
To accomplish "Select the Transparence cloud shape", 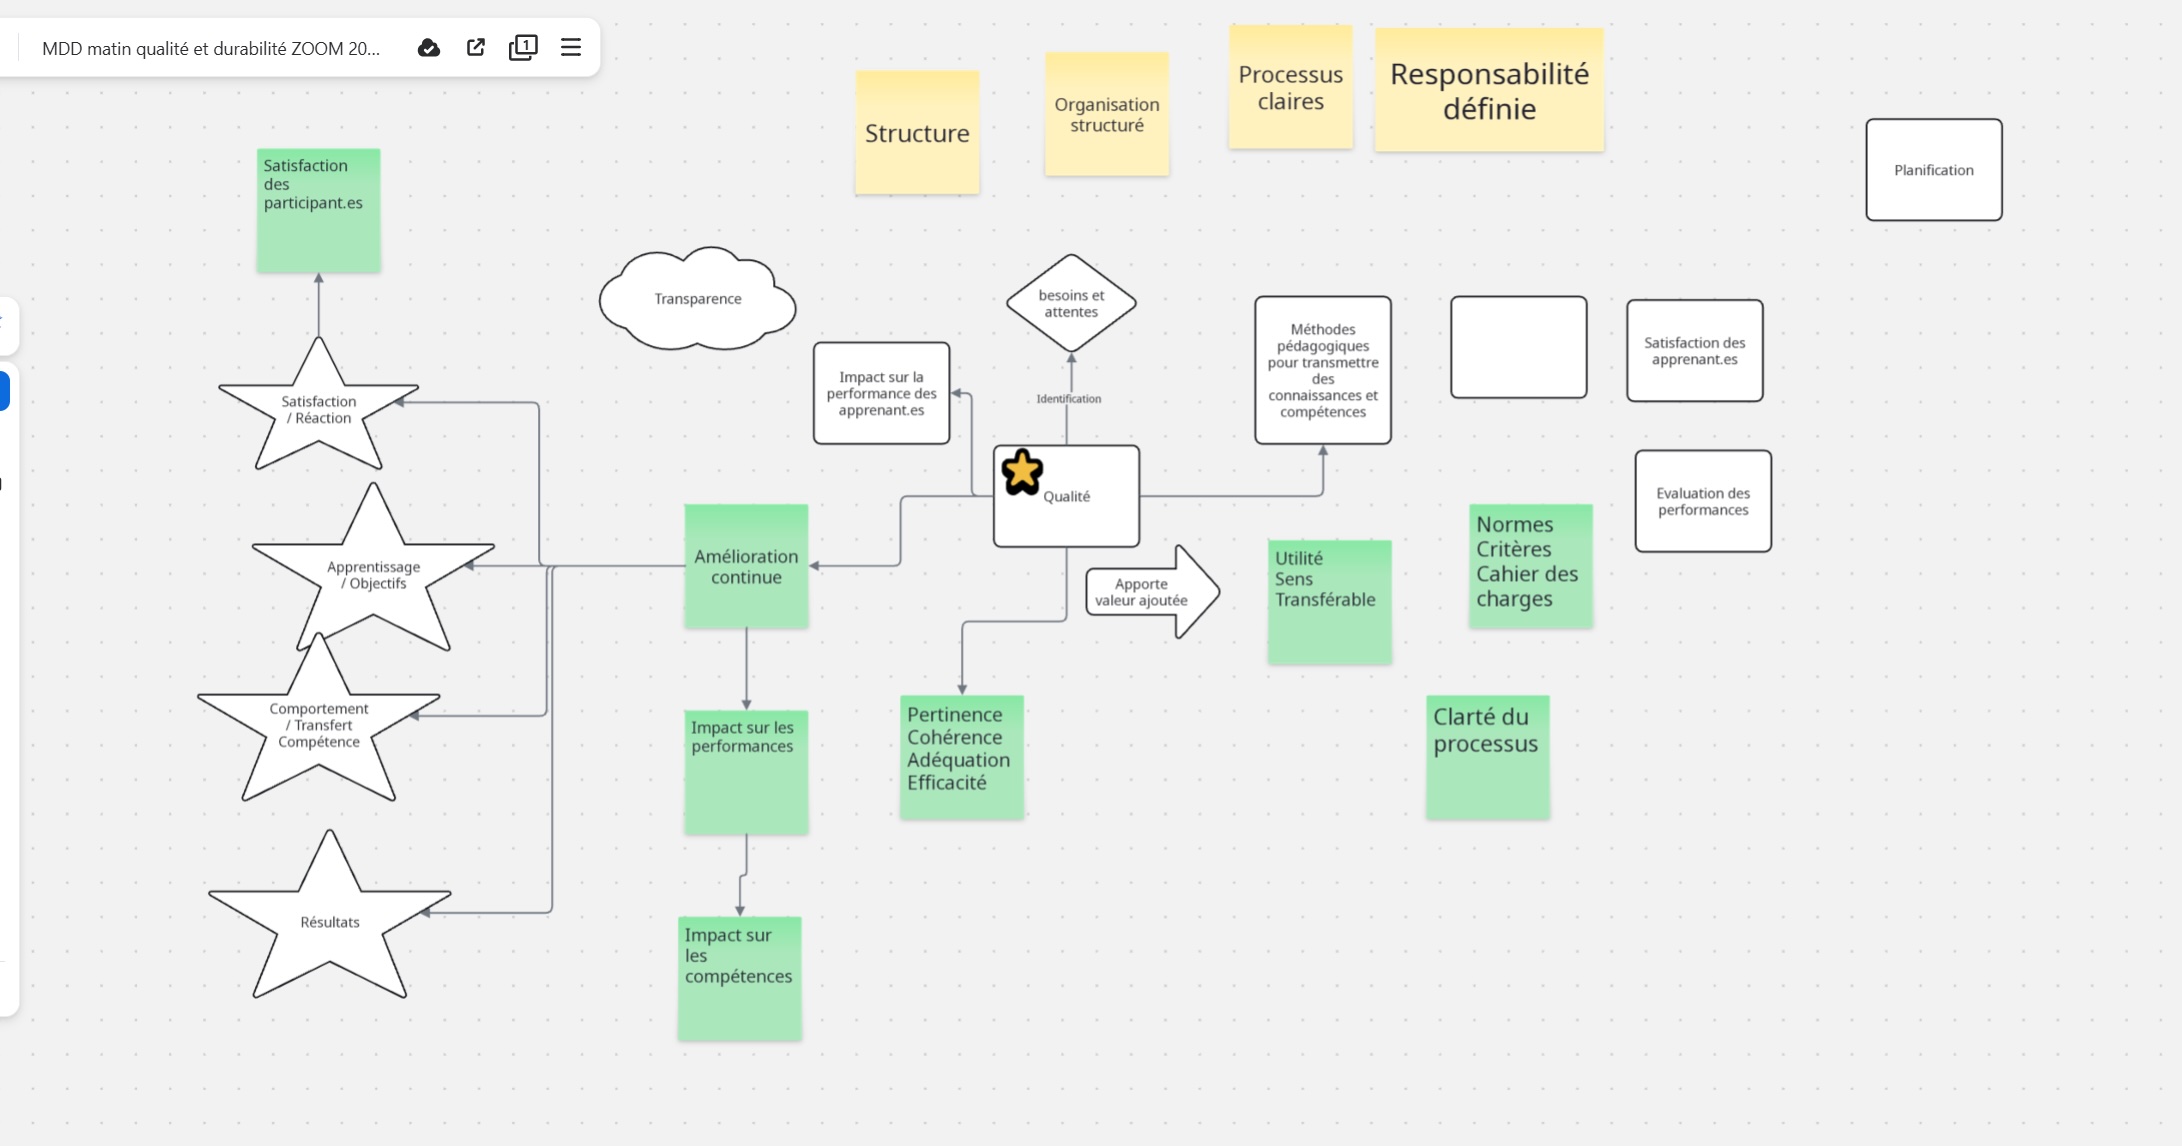I will click(x=697, y=299).
